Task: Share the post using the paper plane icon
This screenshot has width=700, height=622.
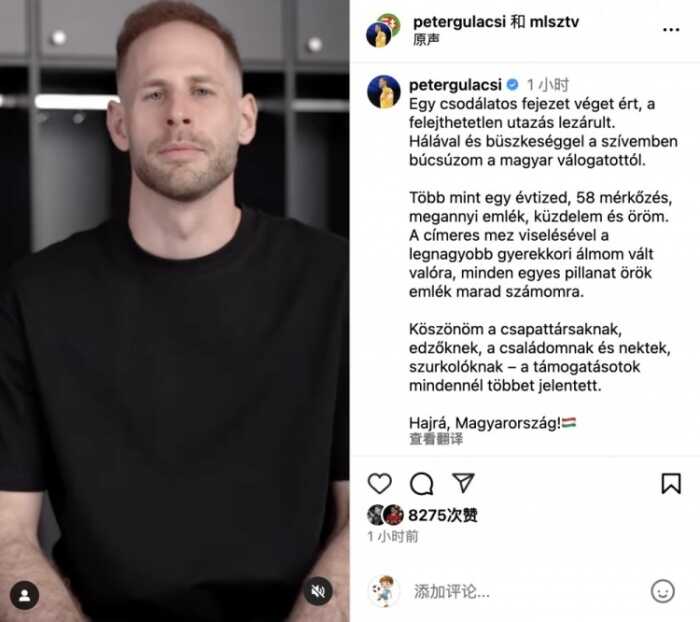Action: coord(463,483)
